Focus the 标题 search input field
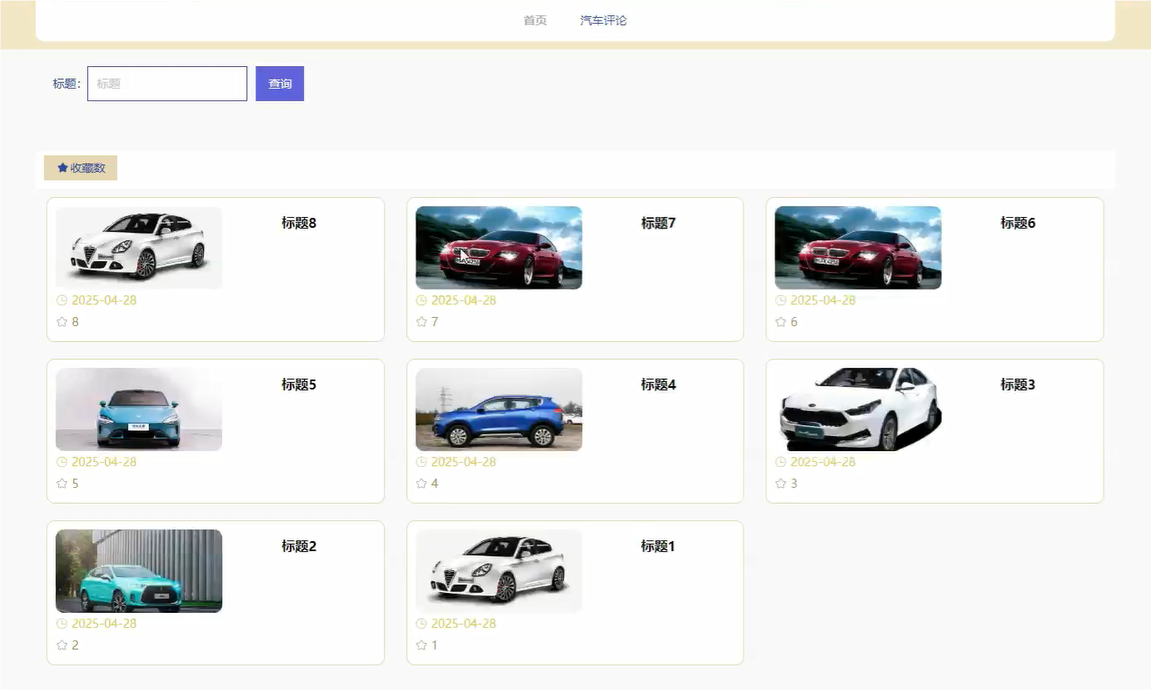 click(167, 84)
